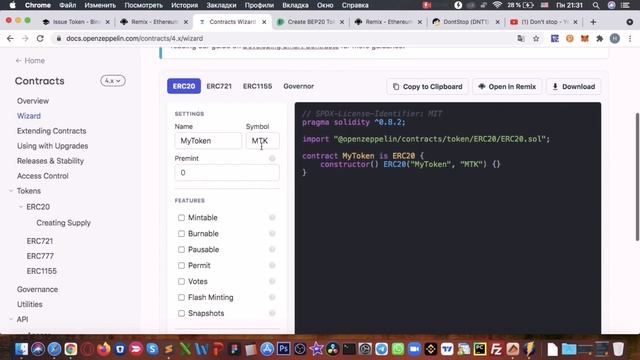Click the browser forward arrow
The height and width of the screenshot is (360, 640).
(x=25, y=38)
